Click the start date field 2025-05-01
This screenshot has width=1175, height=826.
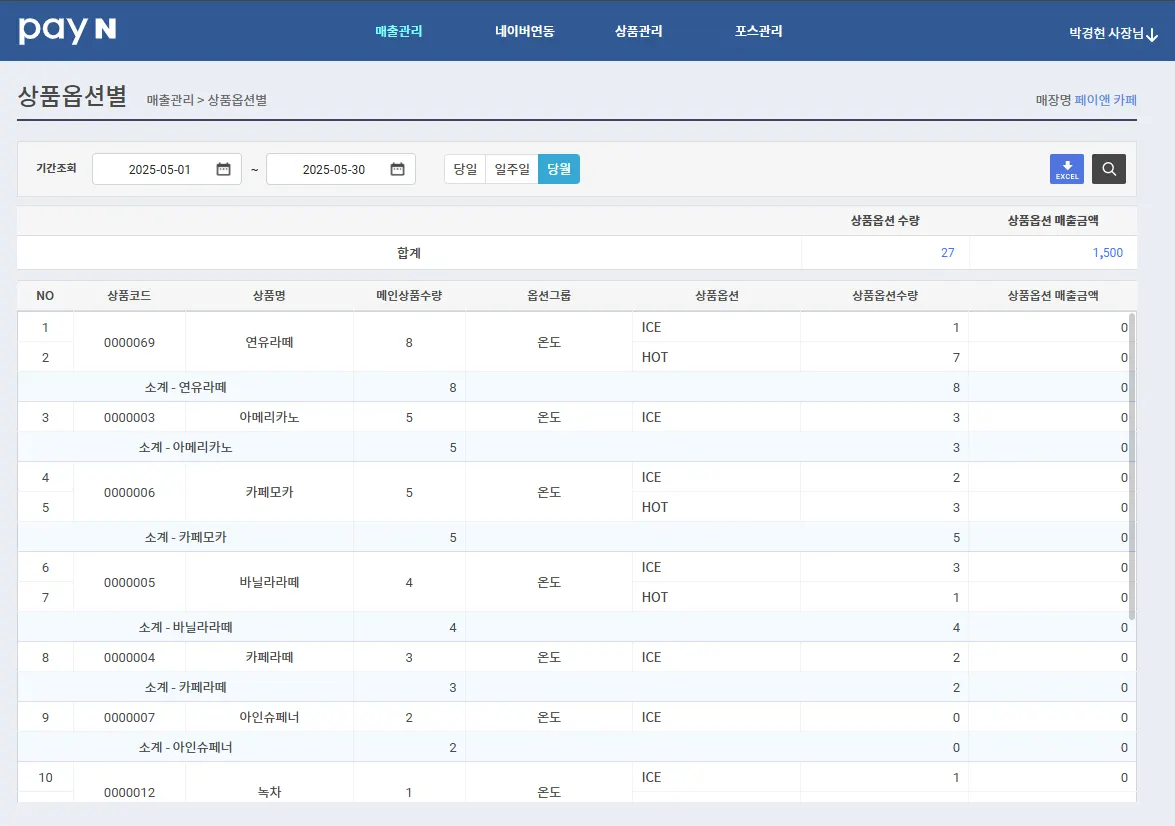[159, 169]
